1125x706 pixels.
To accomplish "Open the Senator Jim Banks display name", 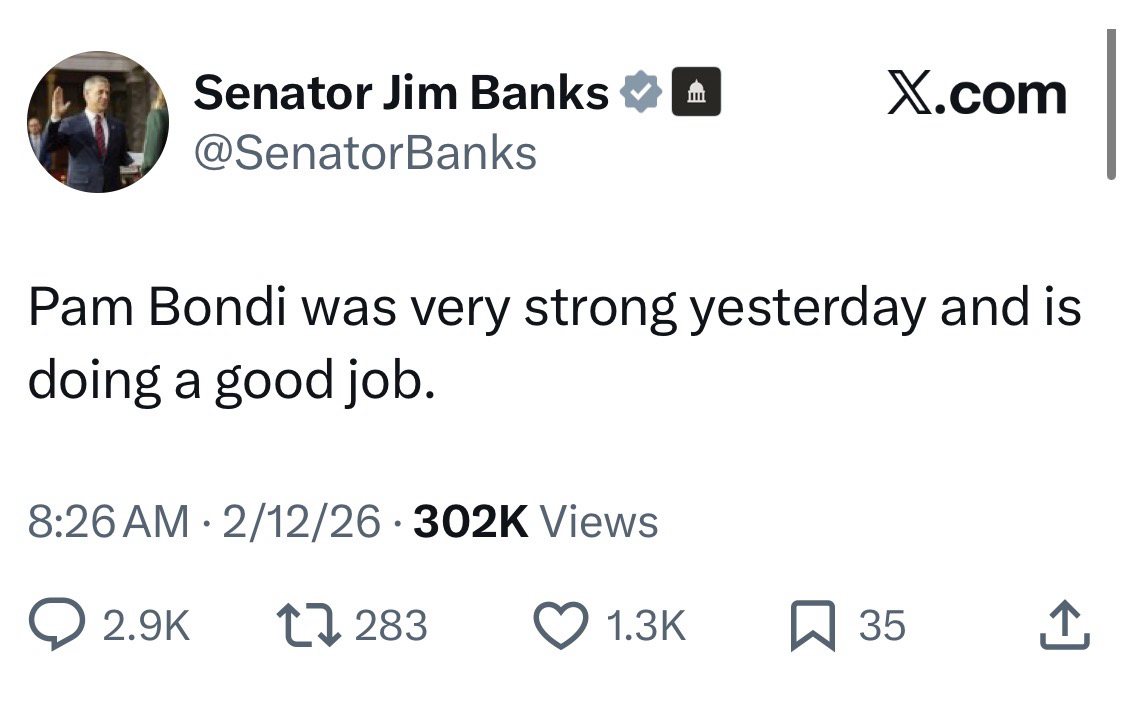I will click(400, 95).
